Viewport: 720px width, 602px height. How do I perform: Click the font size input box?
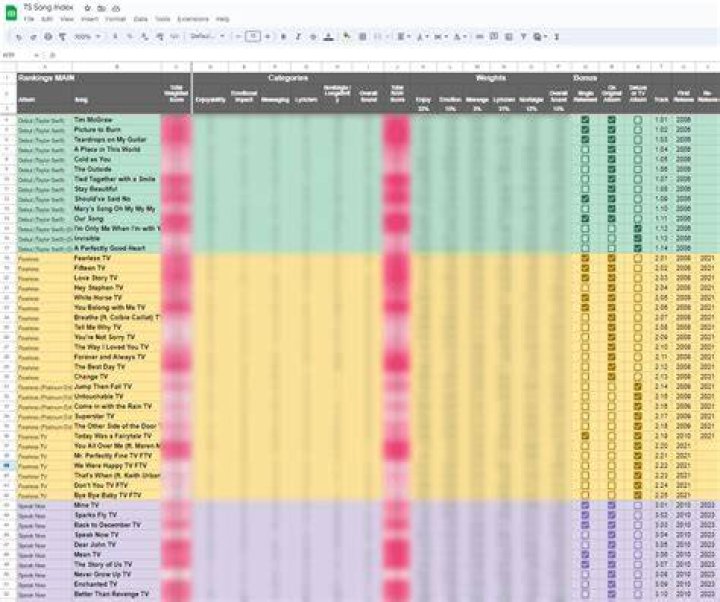(253, 37)
